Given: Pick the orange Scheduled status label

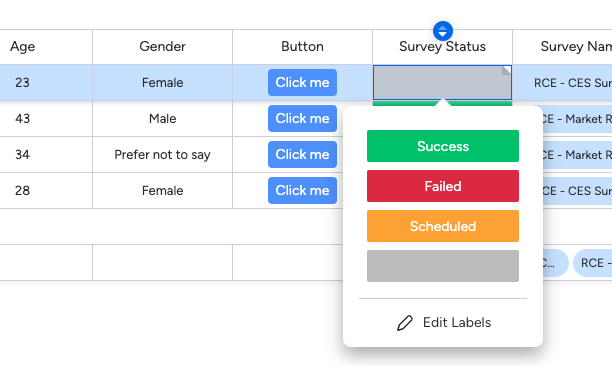Looking at the screenshot, I should (x=443, y=226).
